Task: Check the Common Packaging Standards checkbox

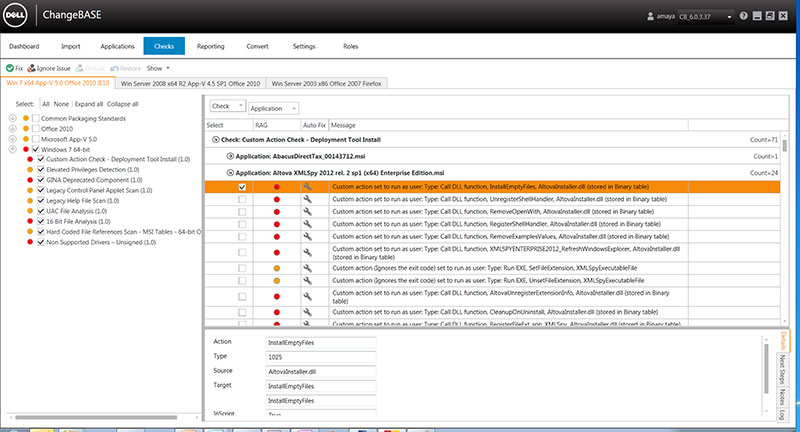Action: [x=36, y=118]
